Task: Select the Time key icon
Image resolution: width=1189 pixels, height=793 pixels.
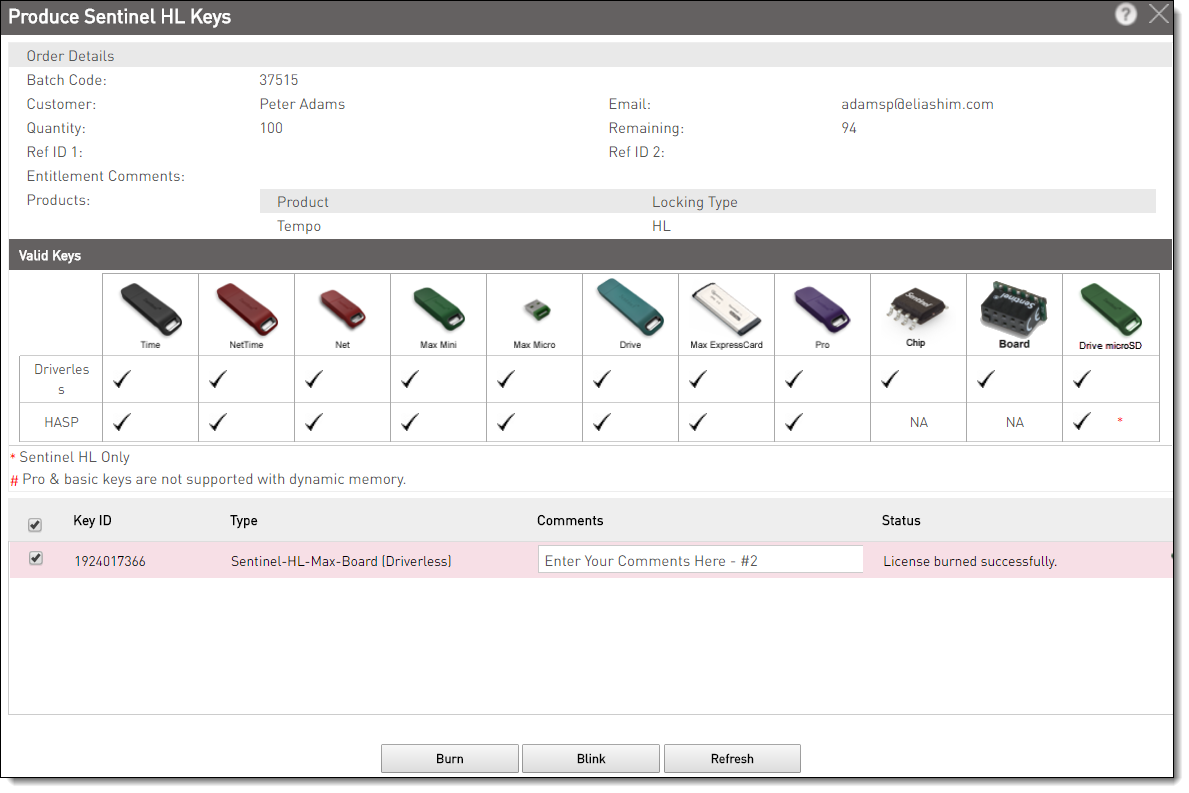Action: point(150,310)
